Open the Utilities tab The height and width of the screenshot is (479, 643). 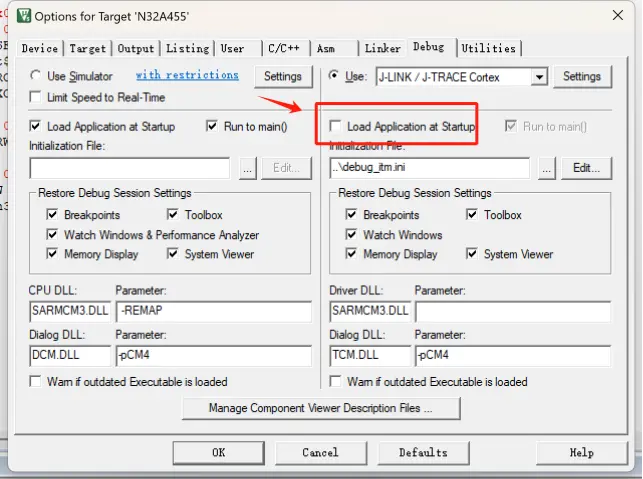point(489,48)
